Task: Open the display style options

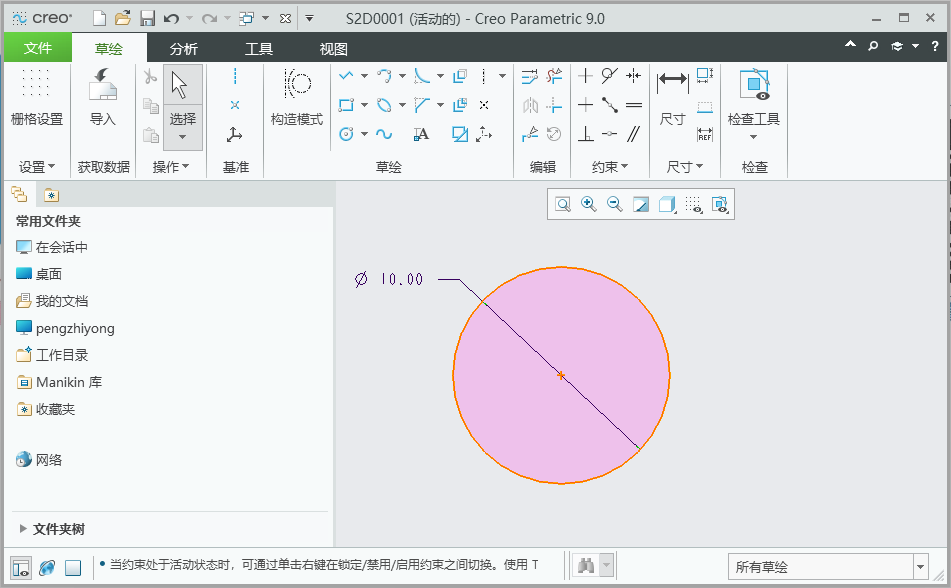Action: 667,204
